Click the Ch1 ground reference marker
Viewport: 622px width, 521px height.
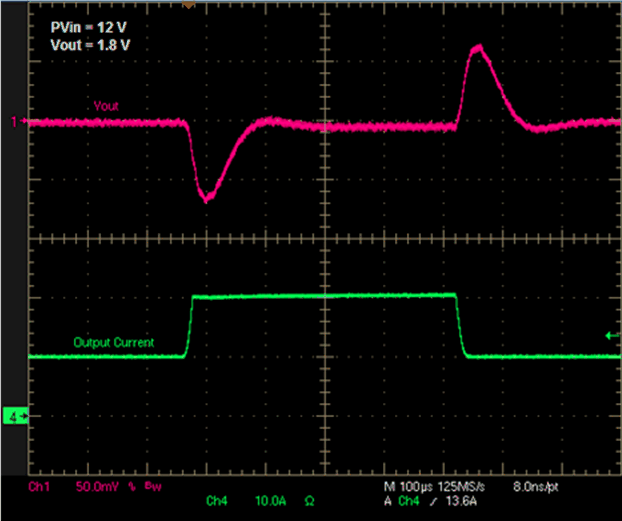point(18,121)
